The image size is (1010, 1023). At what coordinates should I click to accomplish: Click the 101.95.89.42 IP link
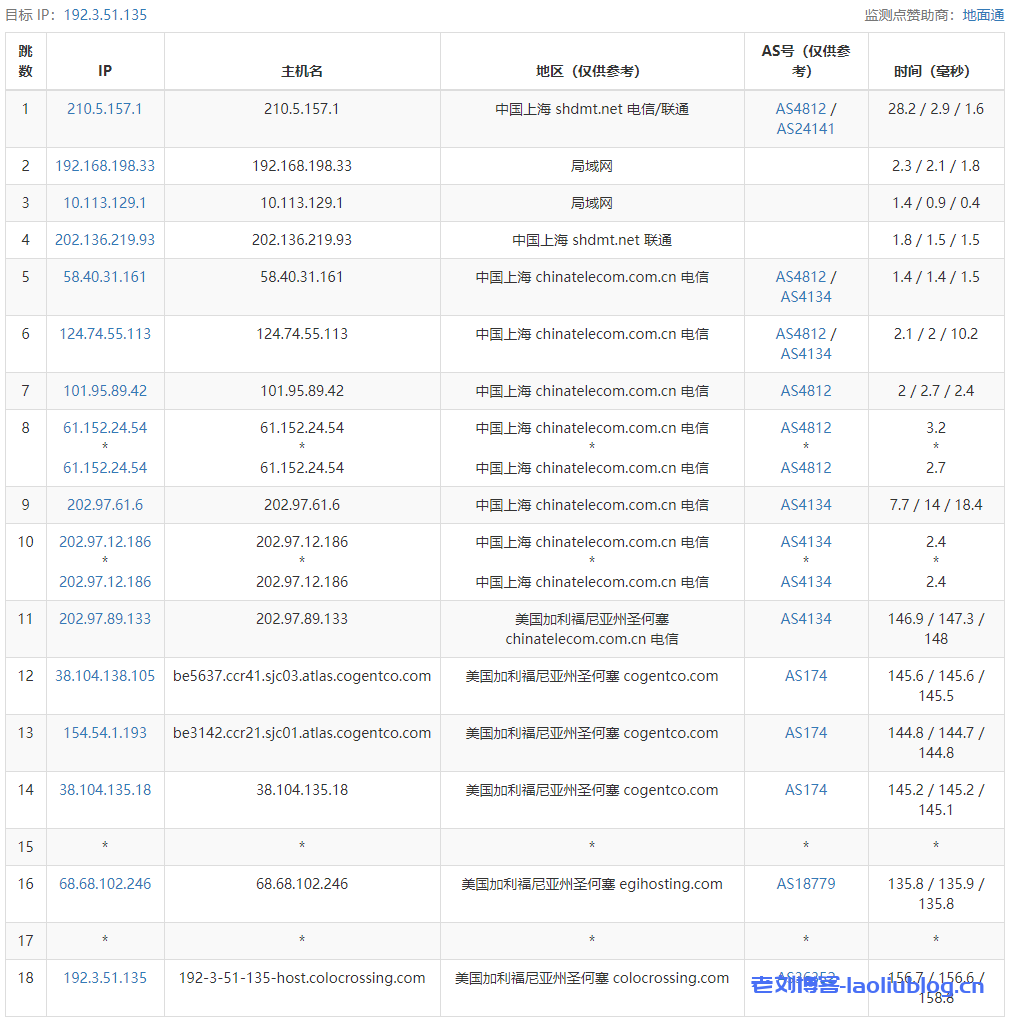105,391
